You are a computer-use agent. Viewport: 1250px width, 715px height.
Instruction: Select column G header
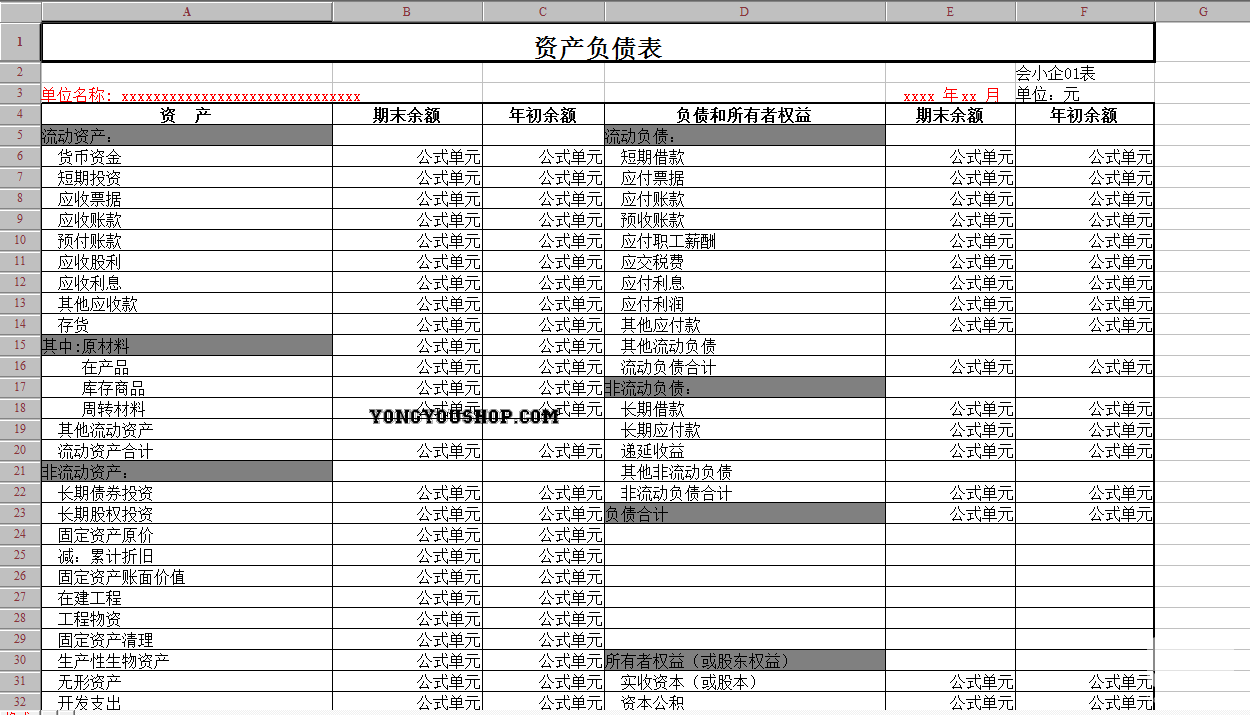tap(1202, 11)
